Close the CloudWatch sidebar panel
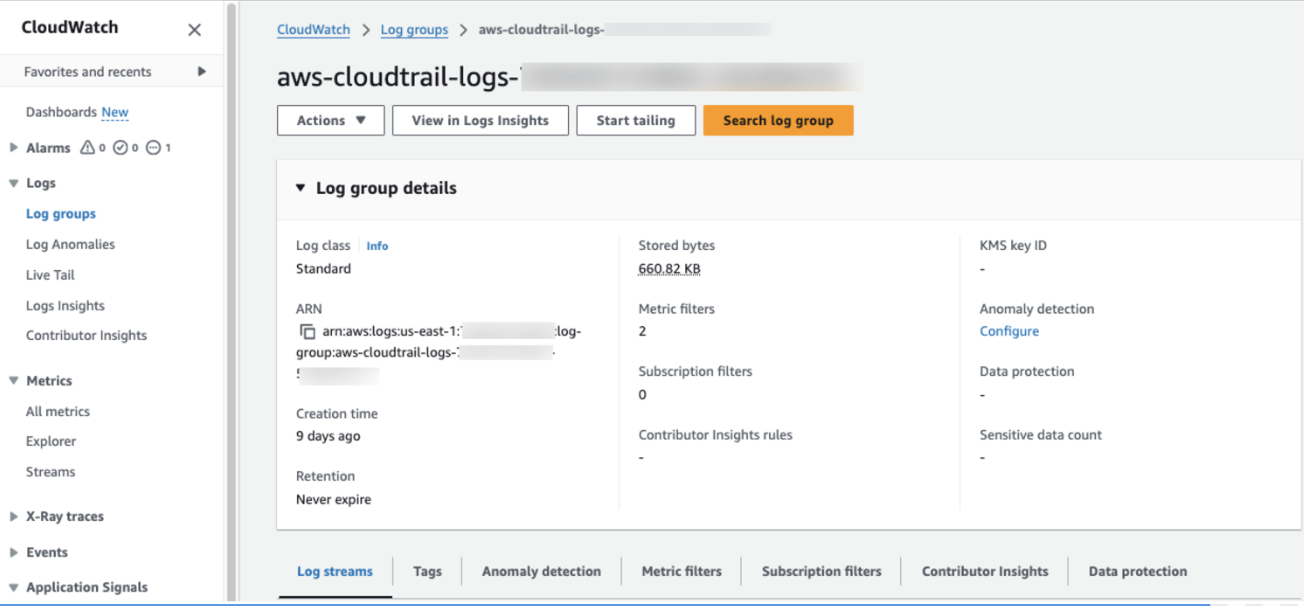 click(194, 29)
